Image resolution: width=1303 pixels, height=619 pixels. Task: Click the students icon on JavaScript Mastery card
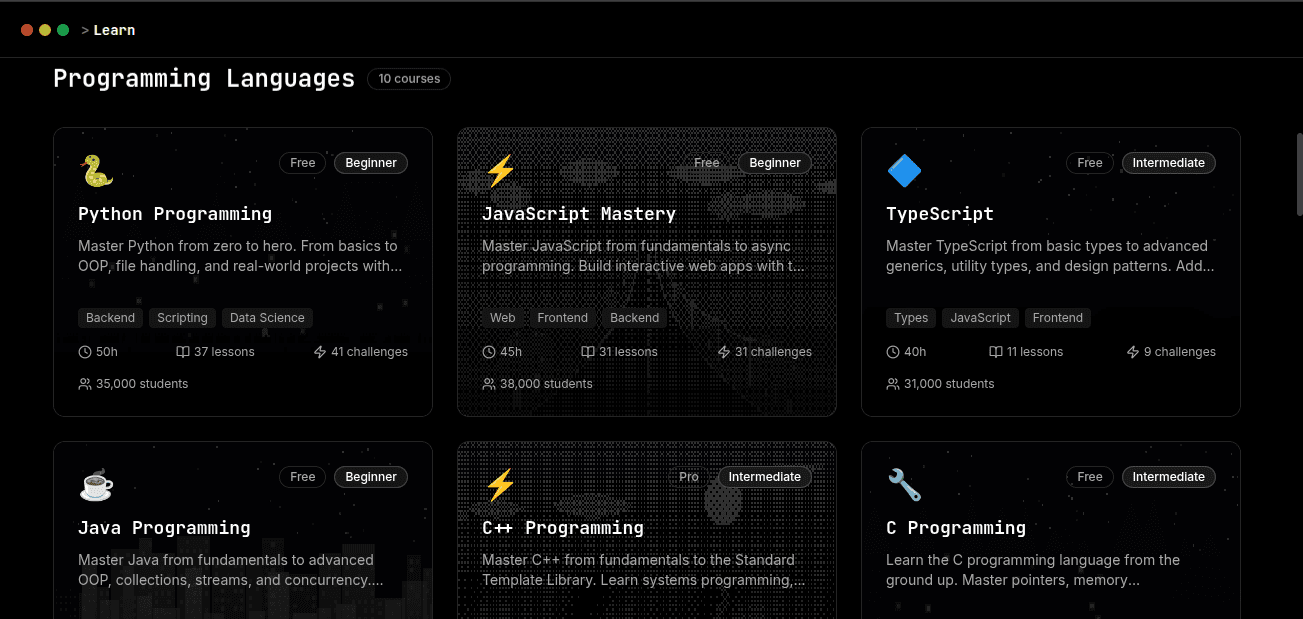tap(489, 383)
